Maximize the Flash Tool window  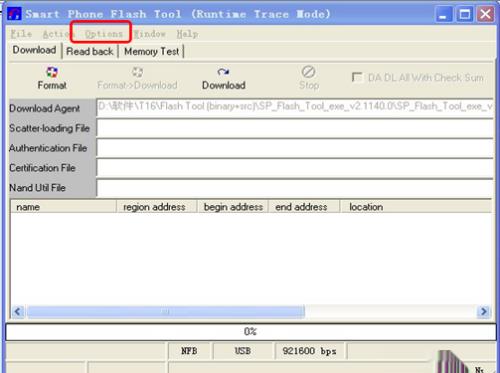tap(464, 15)
